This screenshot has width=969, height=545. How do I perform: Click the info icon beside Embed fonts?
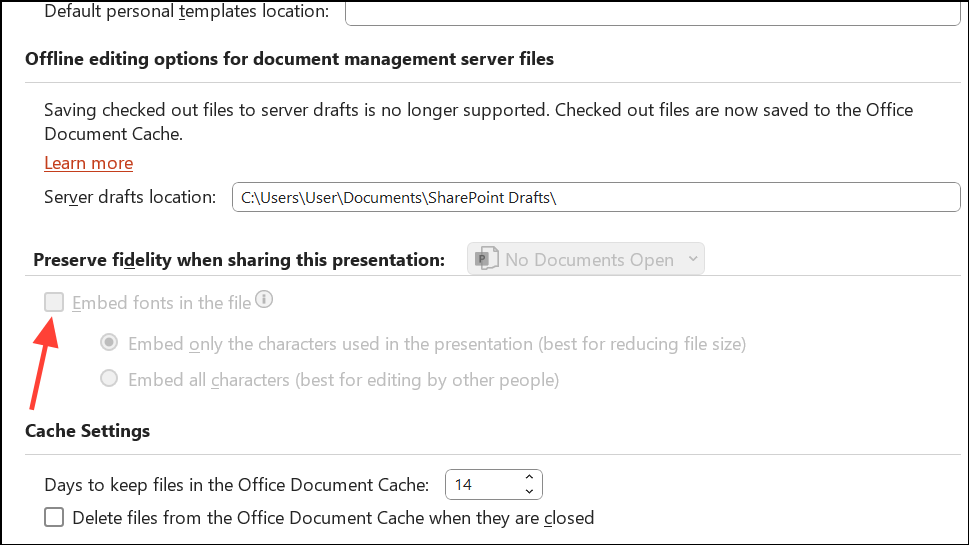pos(265,299)
